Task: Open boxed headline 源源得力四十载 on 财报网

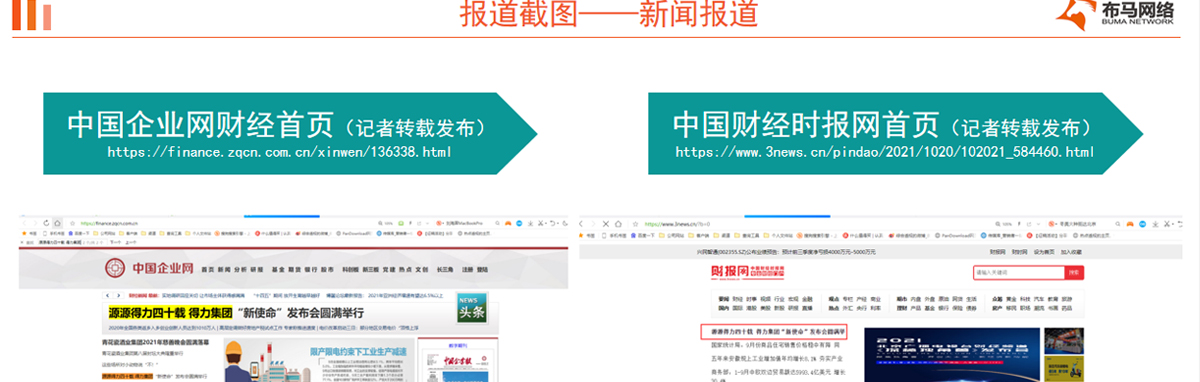Action: 774,332
